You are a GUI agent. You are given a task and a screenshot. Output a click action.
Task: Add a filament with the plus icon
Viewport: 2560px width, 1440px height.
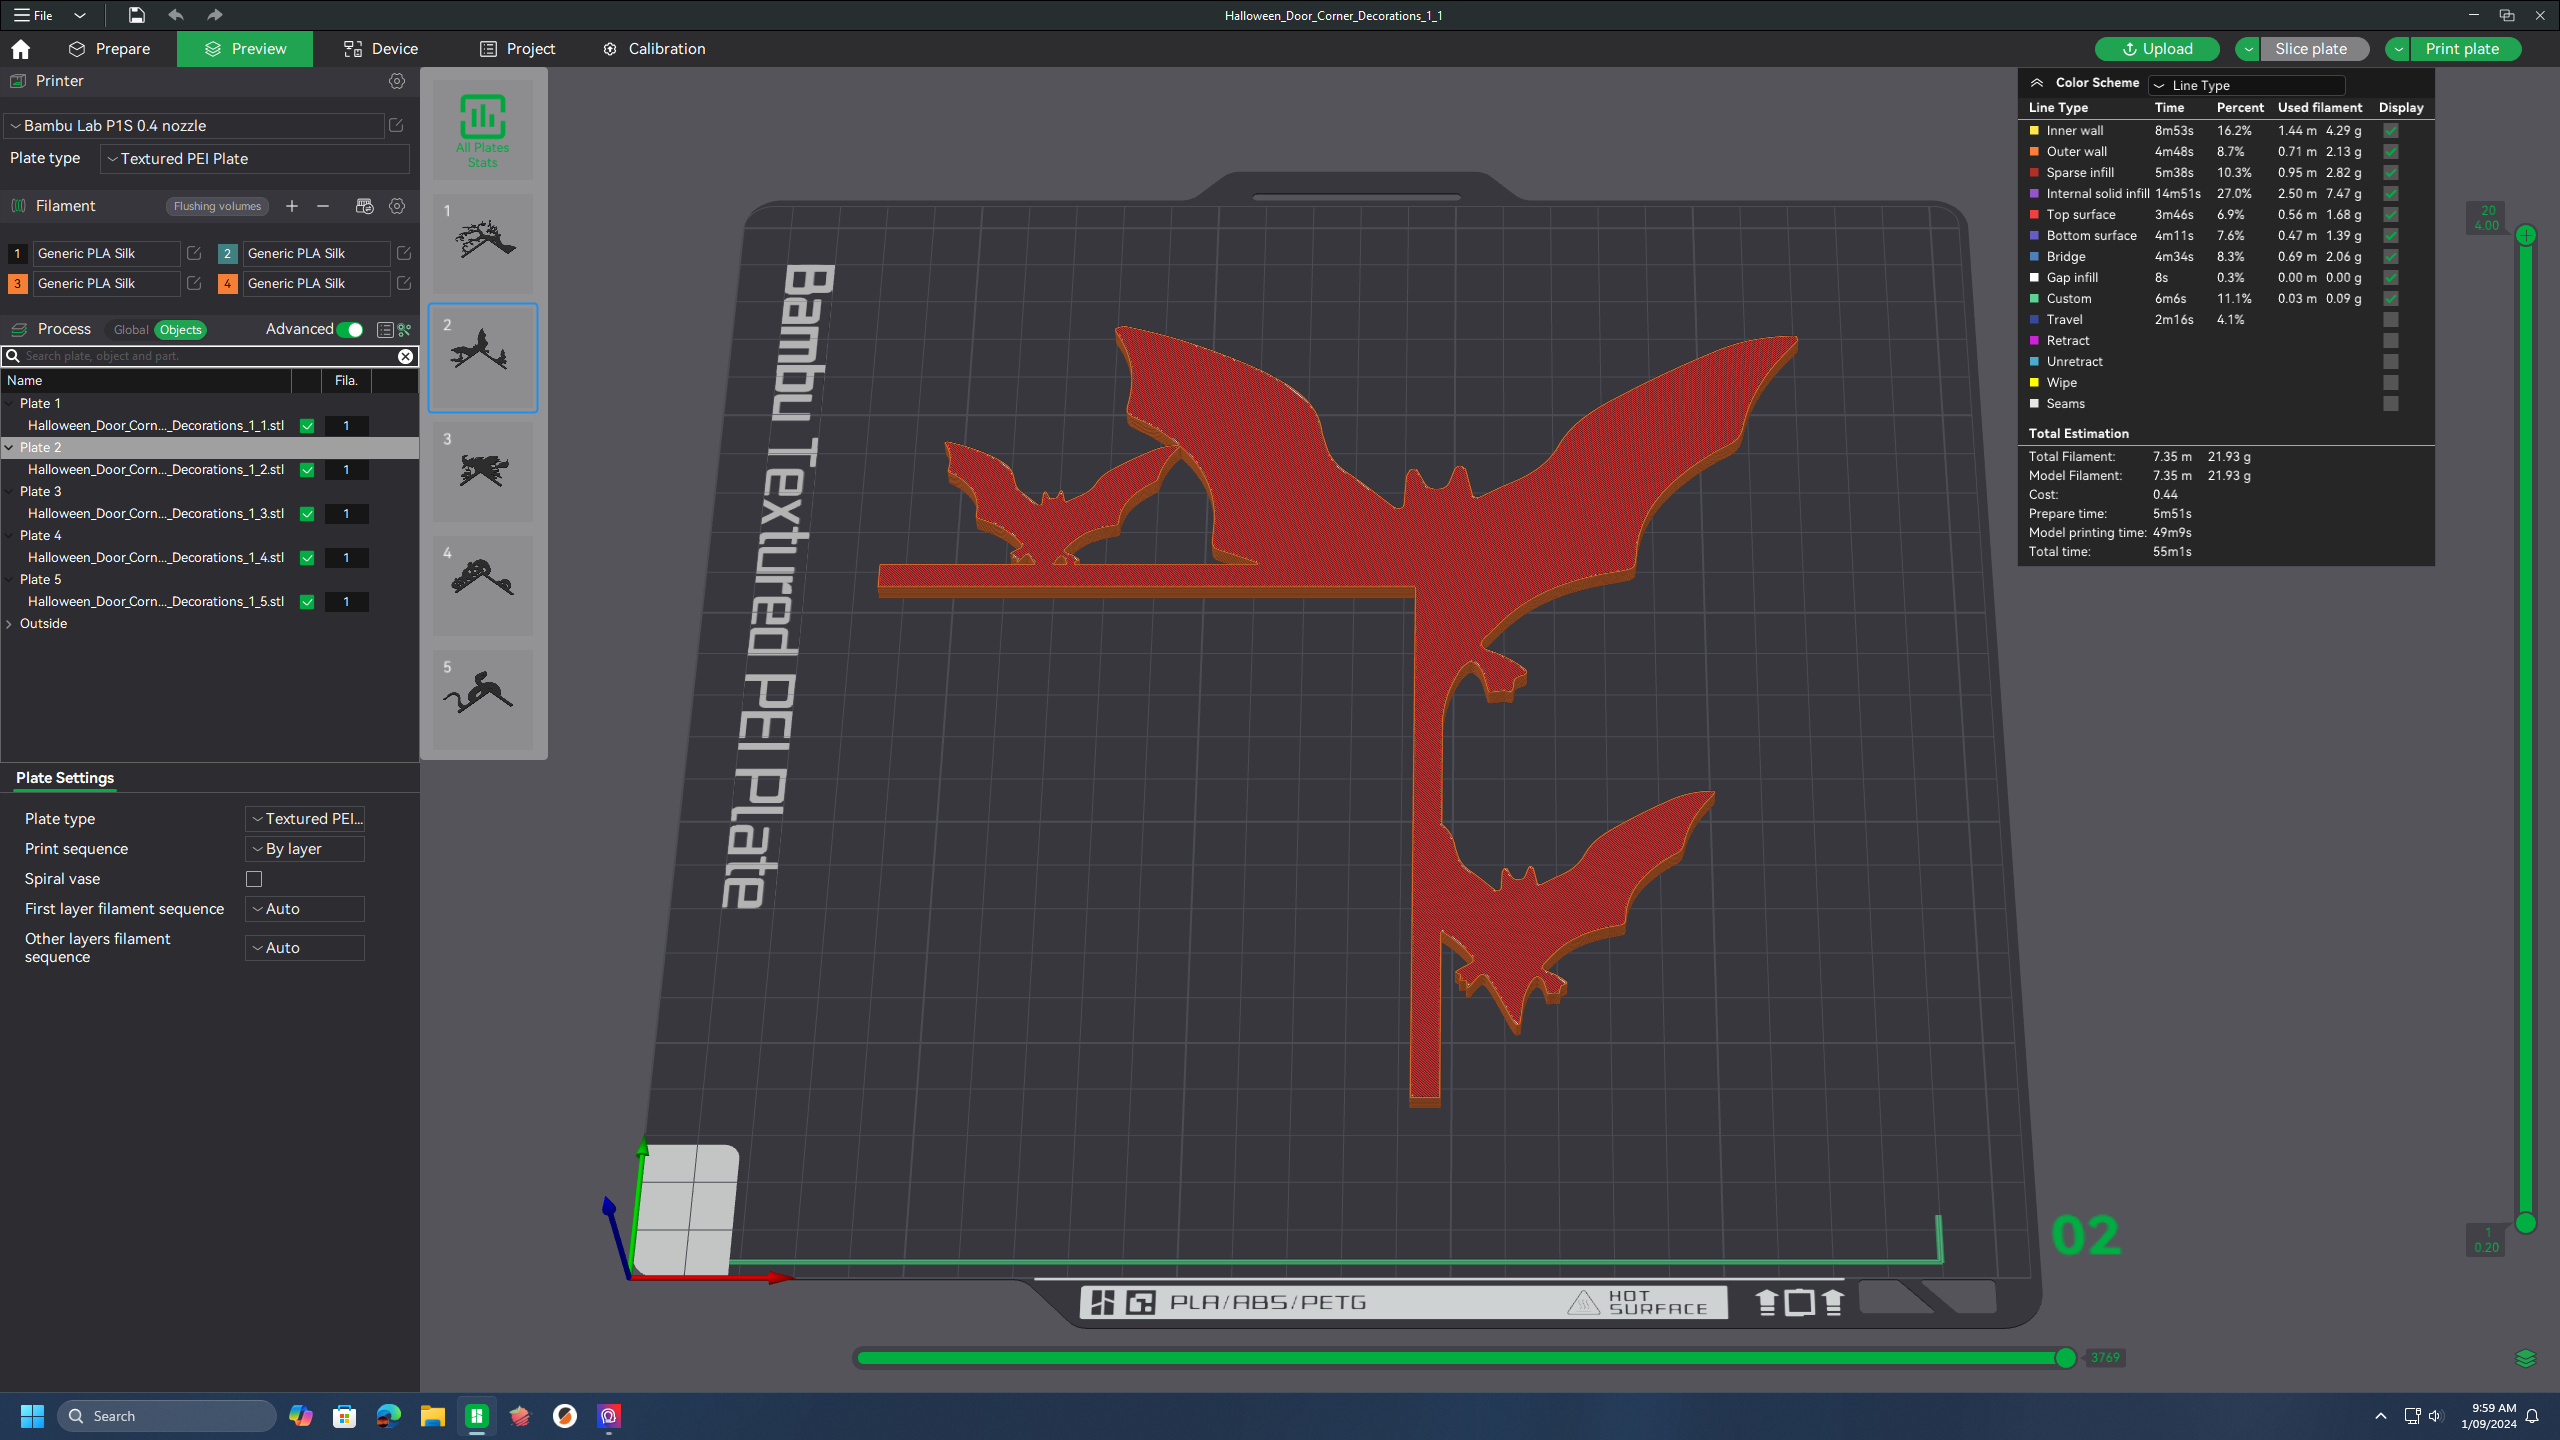click(x=292, y=206)
